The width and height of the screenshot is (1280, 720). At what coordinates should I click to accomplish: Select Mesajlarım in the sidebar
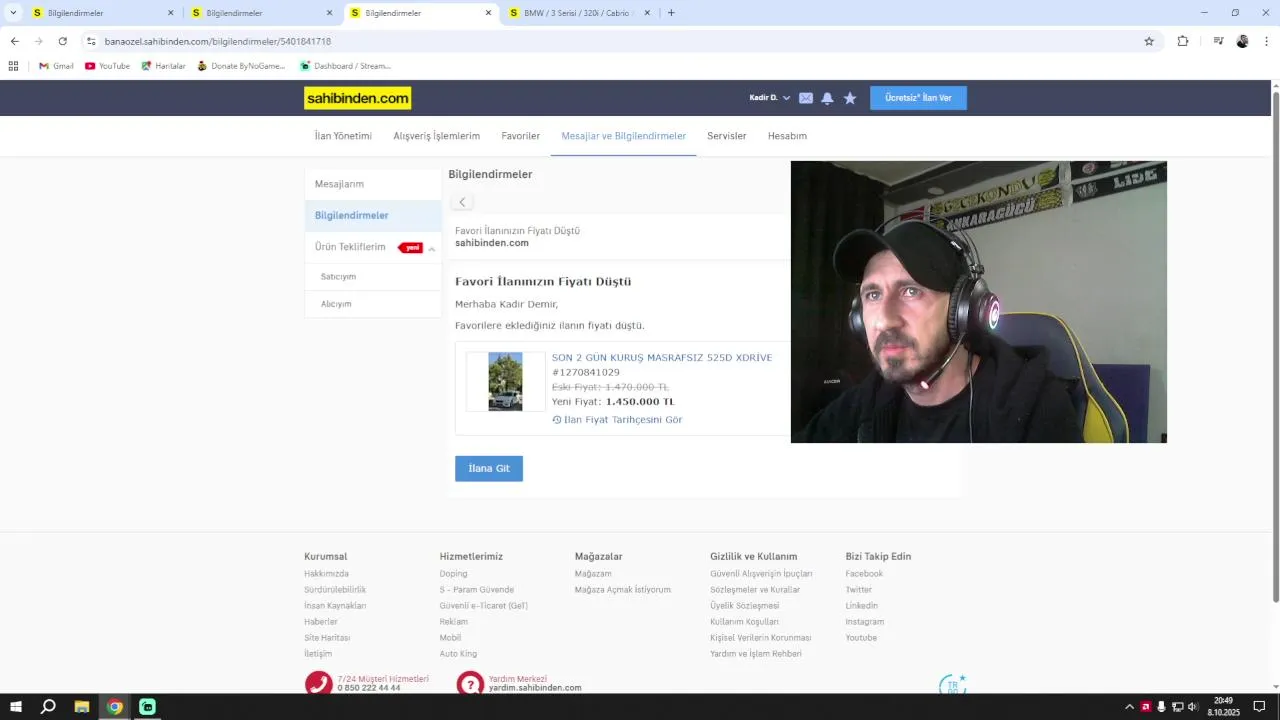coord(373,184)
